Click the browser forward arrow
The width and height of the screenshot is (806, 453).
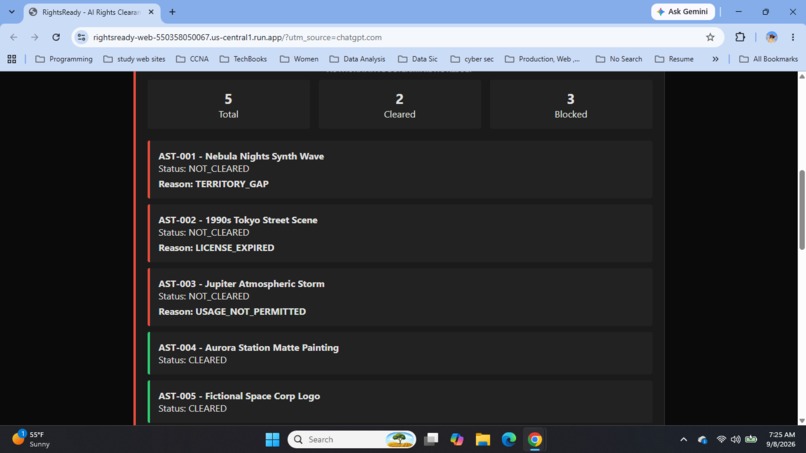tap(34, 37)
